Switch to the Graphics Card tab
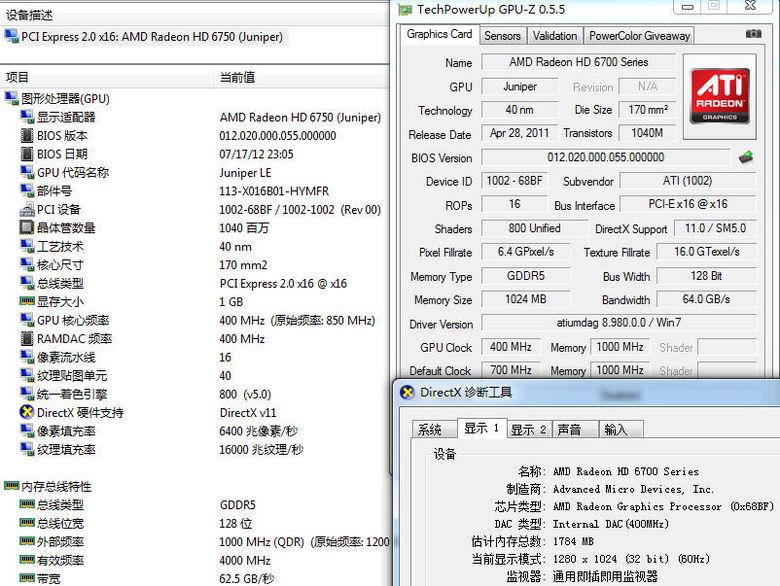 (439, 34)
